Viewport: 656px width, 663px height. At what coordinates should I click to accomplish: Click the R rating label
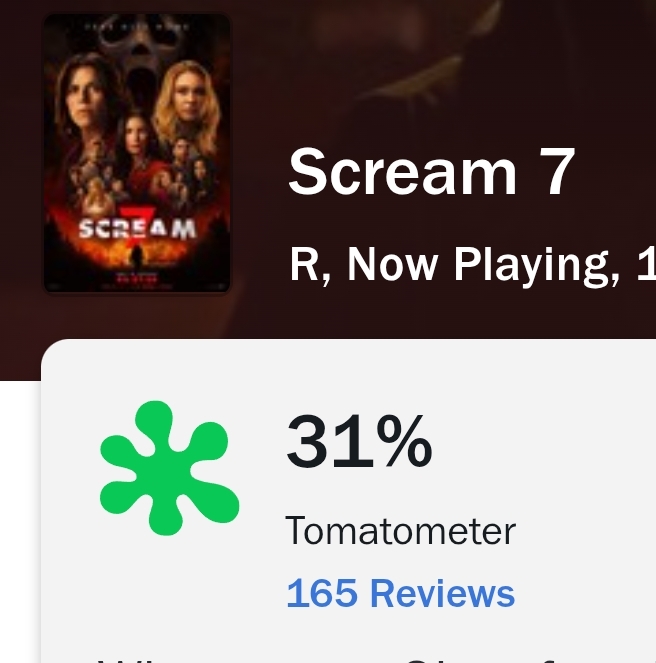pyautogui.click(x=302, y=265)
